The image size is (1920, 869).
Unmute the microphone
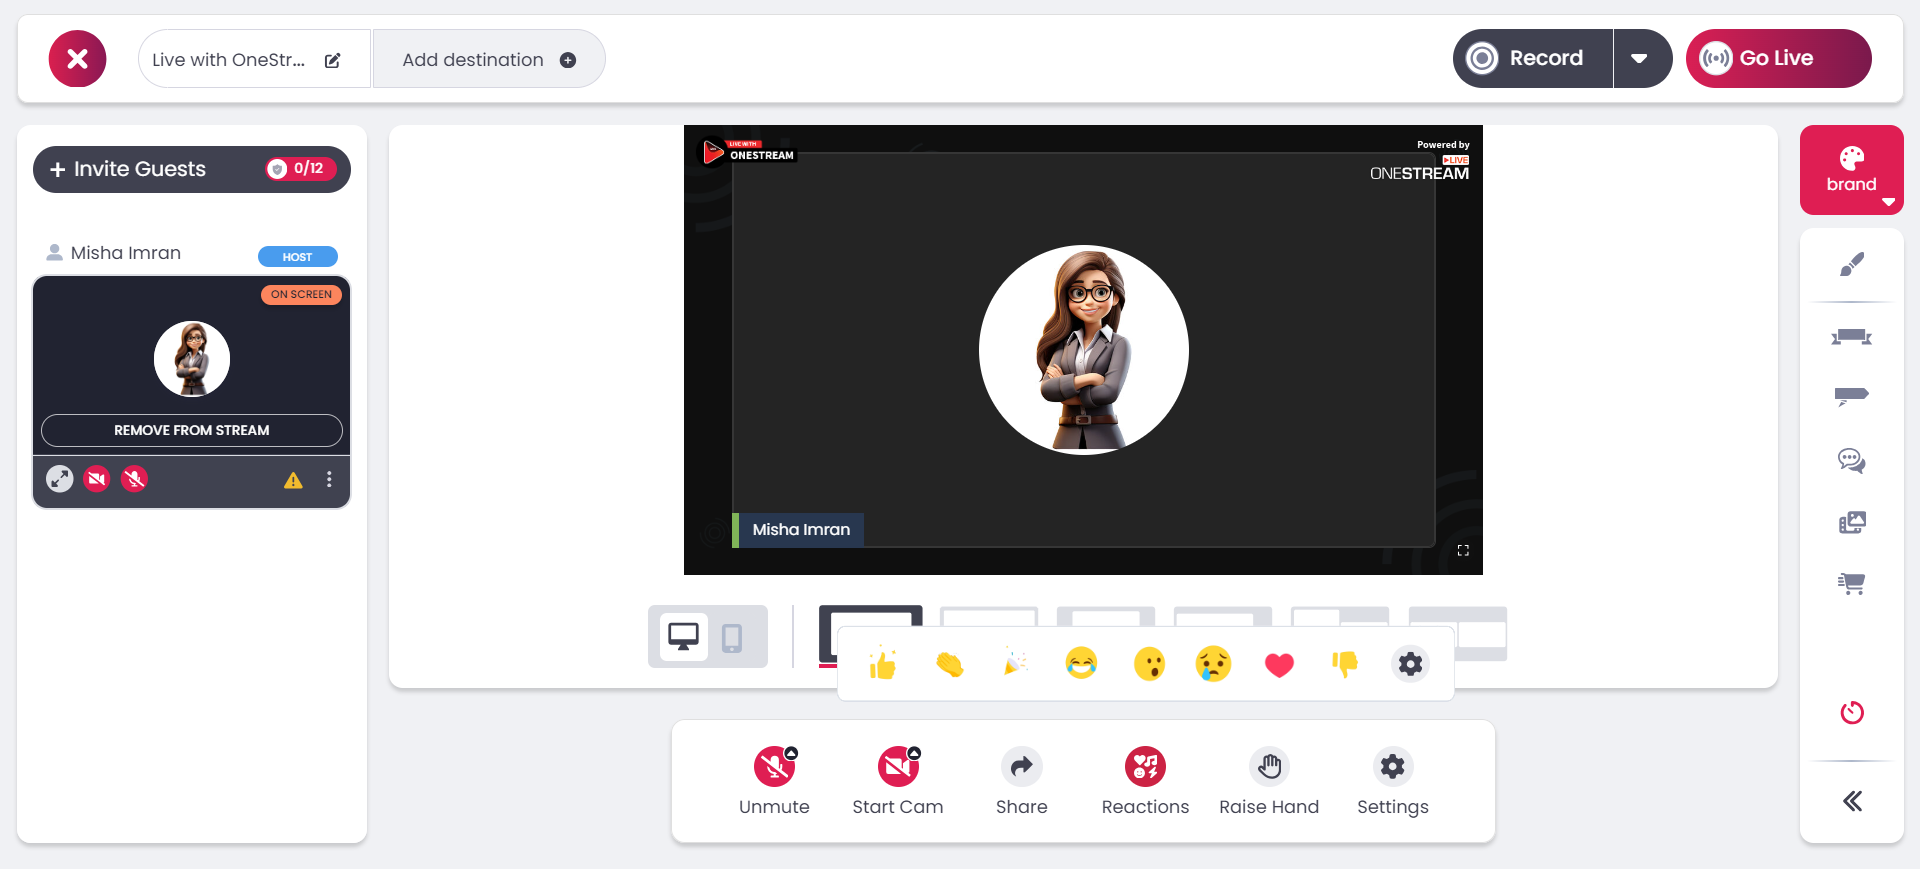point(774,768)
